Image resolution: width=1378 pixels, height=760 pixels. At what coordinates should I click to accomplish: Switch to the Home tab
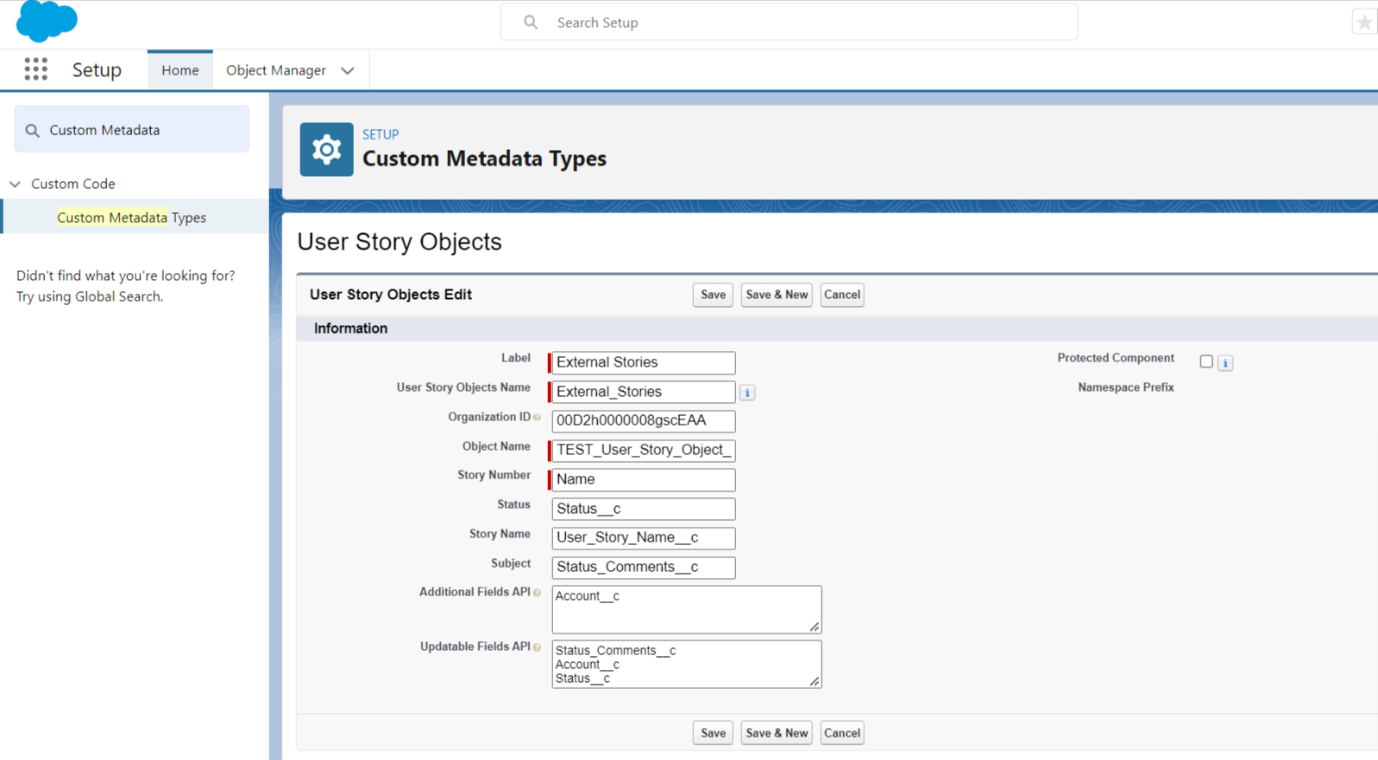click(180, 70)
